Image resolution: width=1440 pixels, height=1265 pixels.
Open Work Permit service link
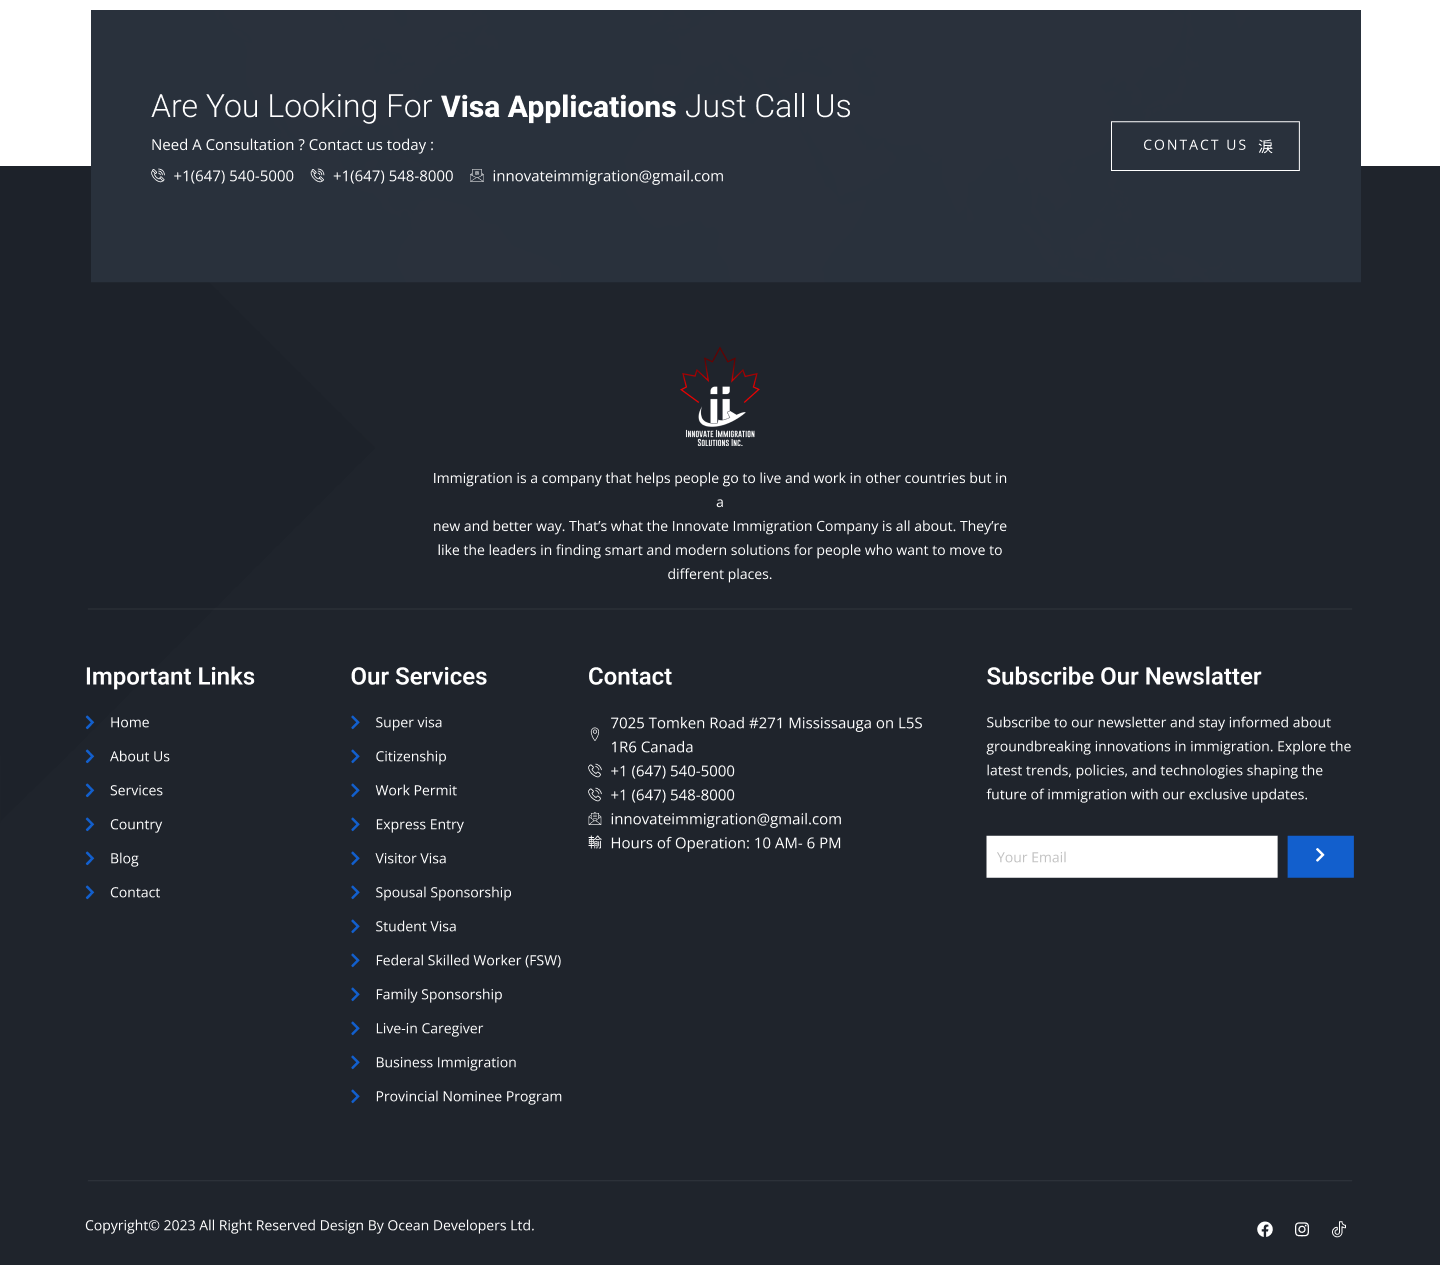416,790
